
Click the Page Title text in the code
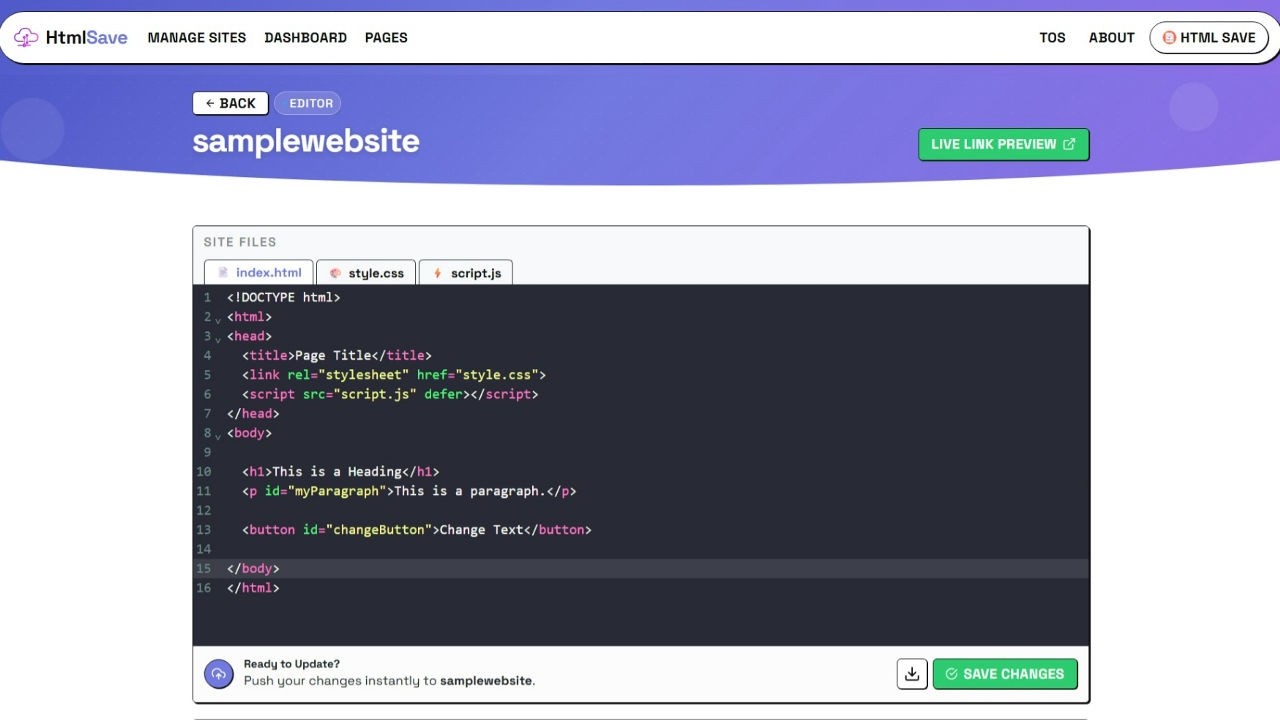333,355
